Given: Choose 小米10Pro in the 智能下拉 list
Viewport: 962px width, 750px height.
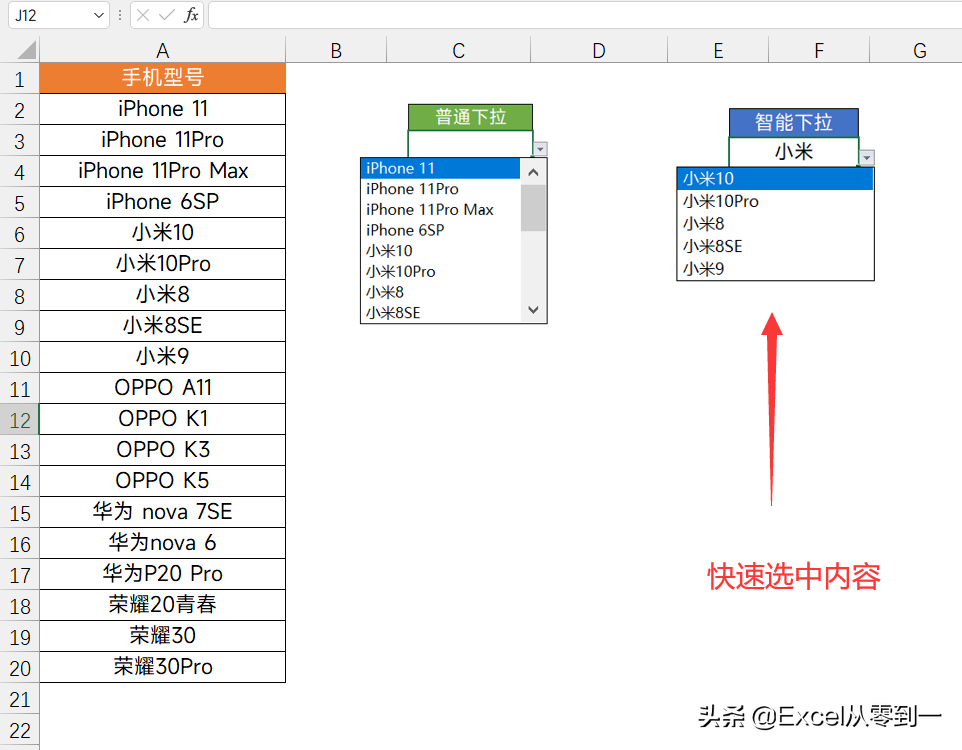Looking at the screenshot, I should pyautogui.click(x=775, y=201).
